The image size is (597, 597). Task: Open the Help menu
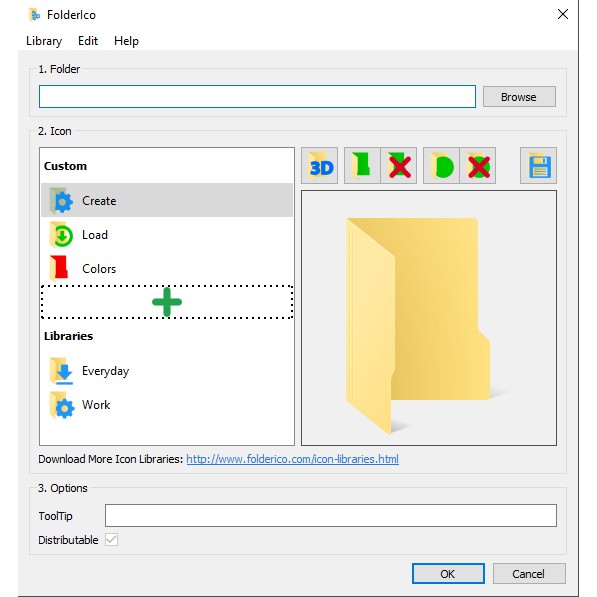click(126, 41)
